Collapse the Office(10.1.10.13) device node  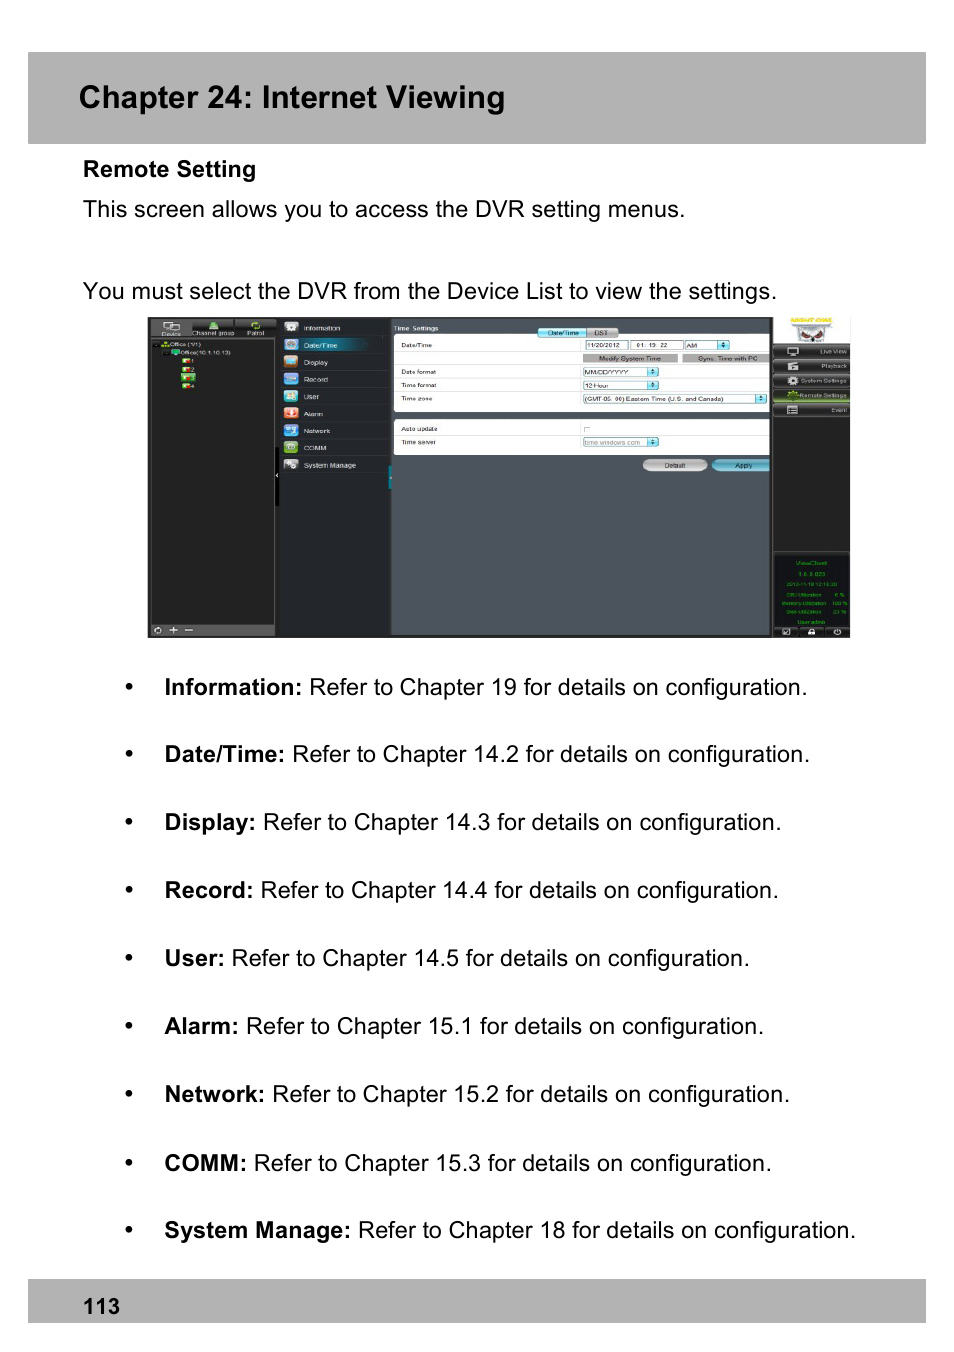coord(165,352)
